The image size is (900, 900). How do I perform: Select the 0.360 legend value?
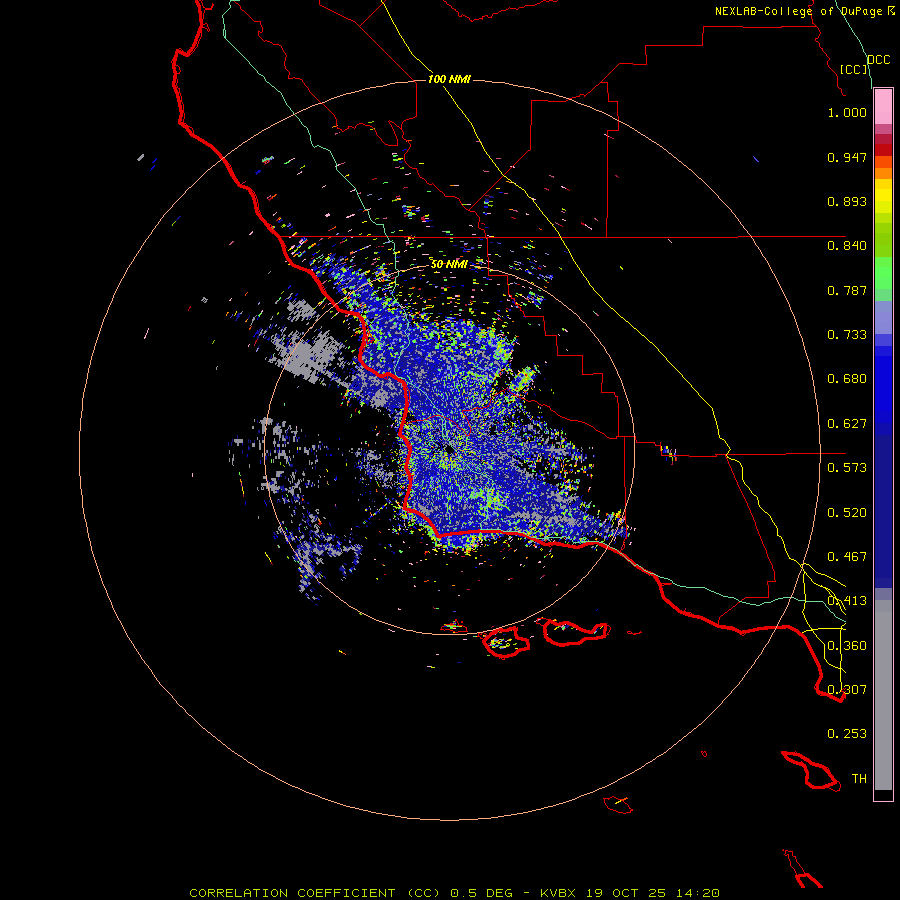847,646
